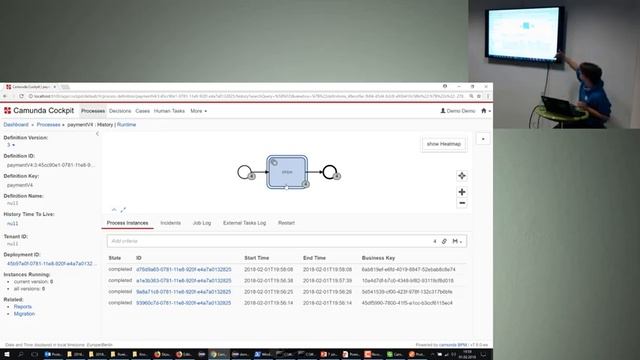Open the Migration related link
This screenshot has width=640, height=360.
pos(24,314)
